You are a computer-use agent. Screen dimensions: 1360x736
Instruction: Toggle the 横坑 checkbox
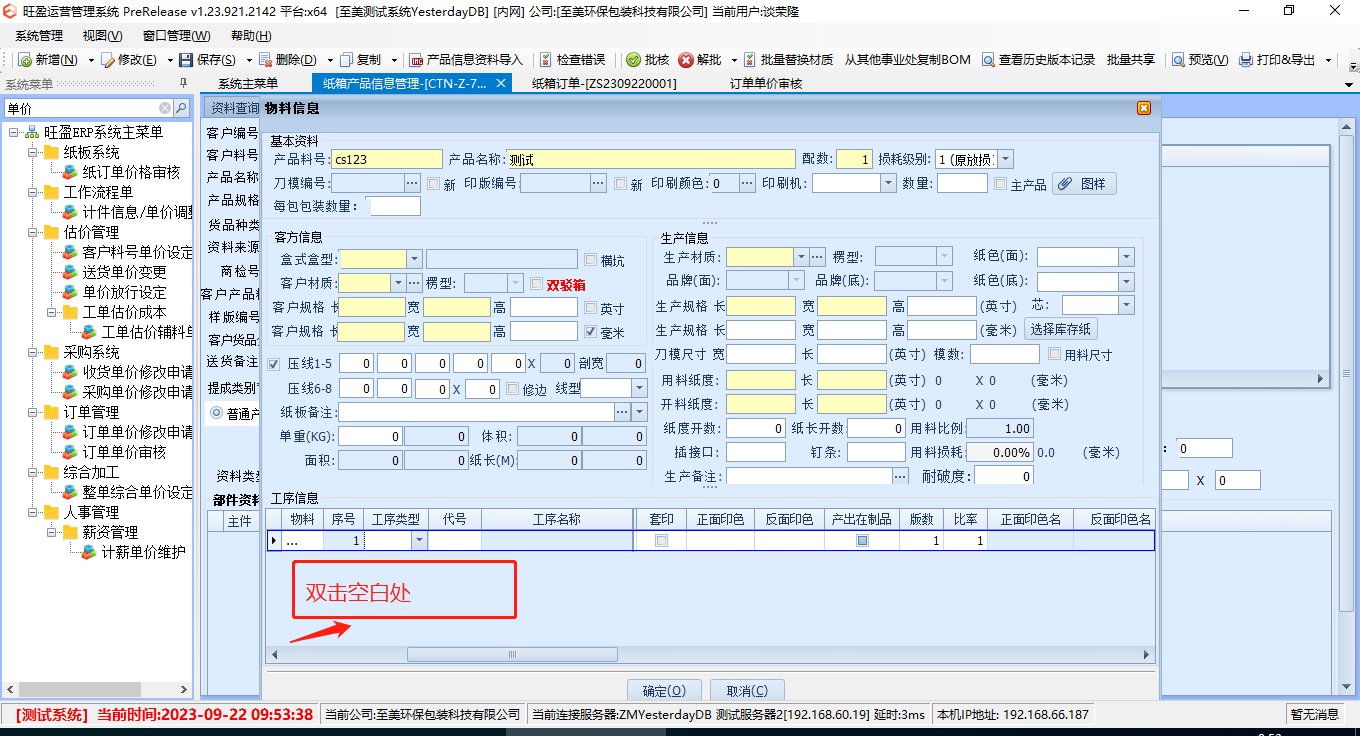coord(591,260)
